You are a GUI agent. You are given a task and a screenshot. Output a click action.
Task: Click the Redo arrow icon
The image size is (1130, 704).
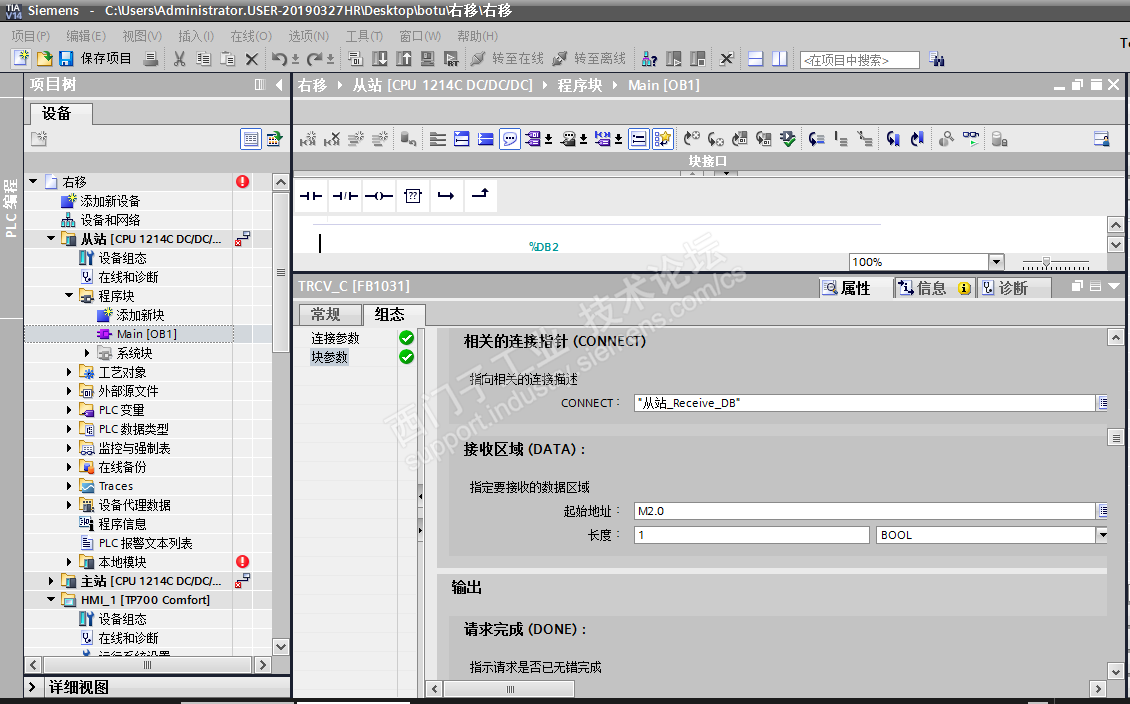[x=314, y=58]
